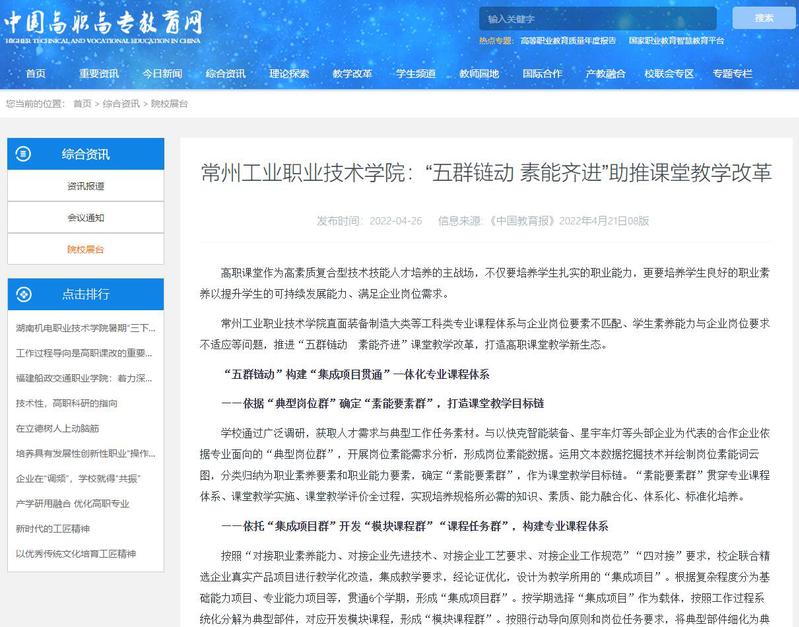This screenshot has width=799, height=627.
Task: Select 院校展台 in the sidebar
Action: (86, 249)
